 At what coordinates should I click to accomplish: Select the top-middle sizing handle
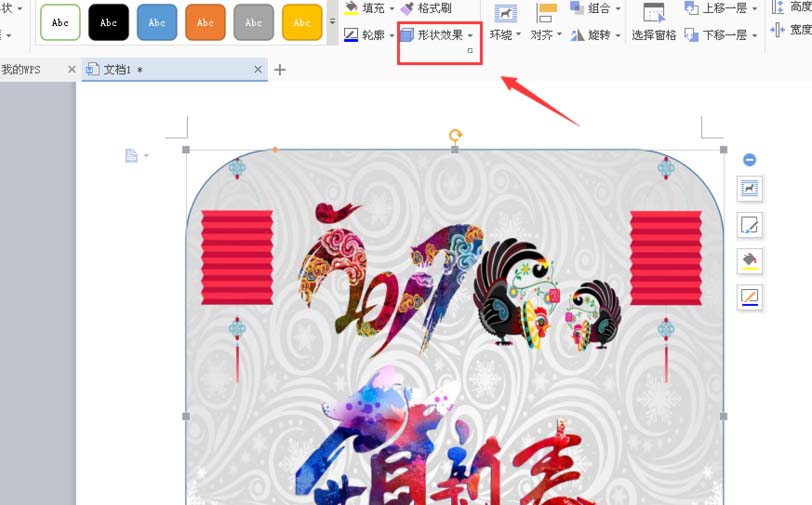455,150
